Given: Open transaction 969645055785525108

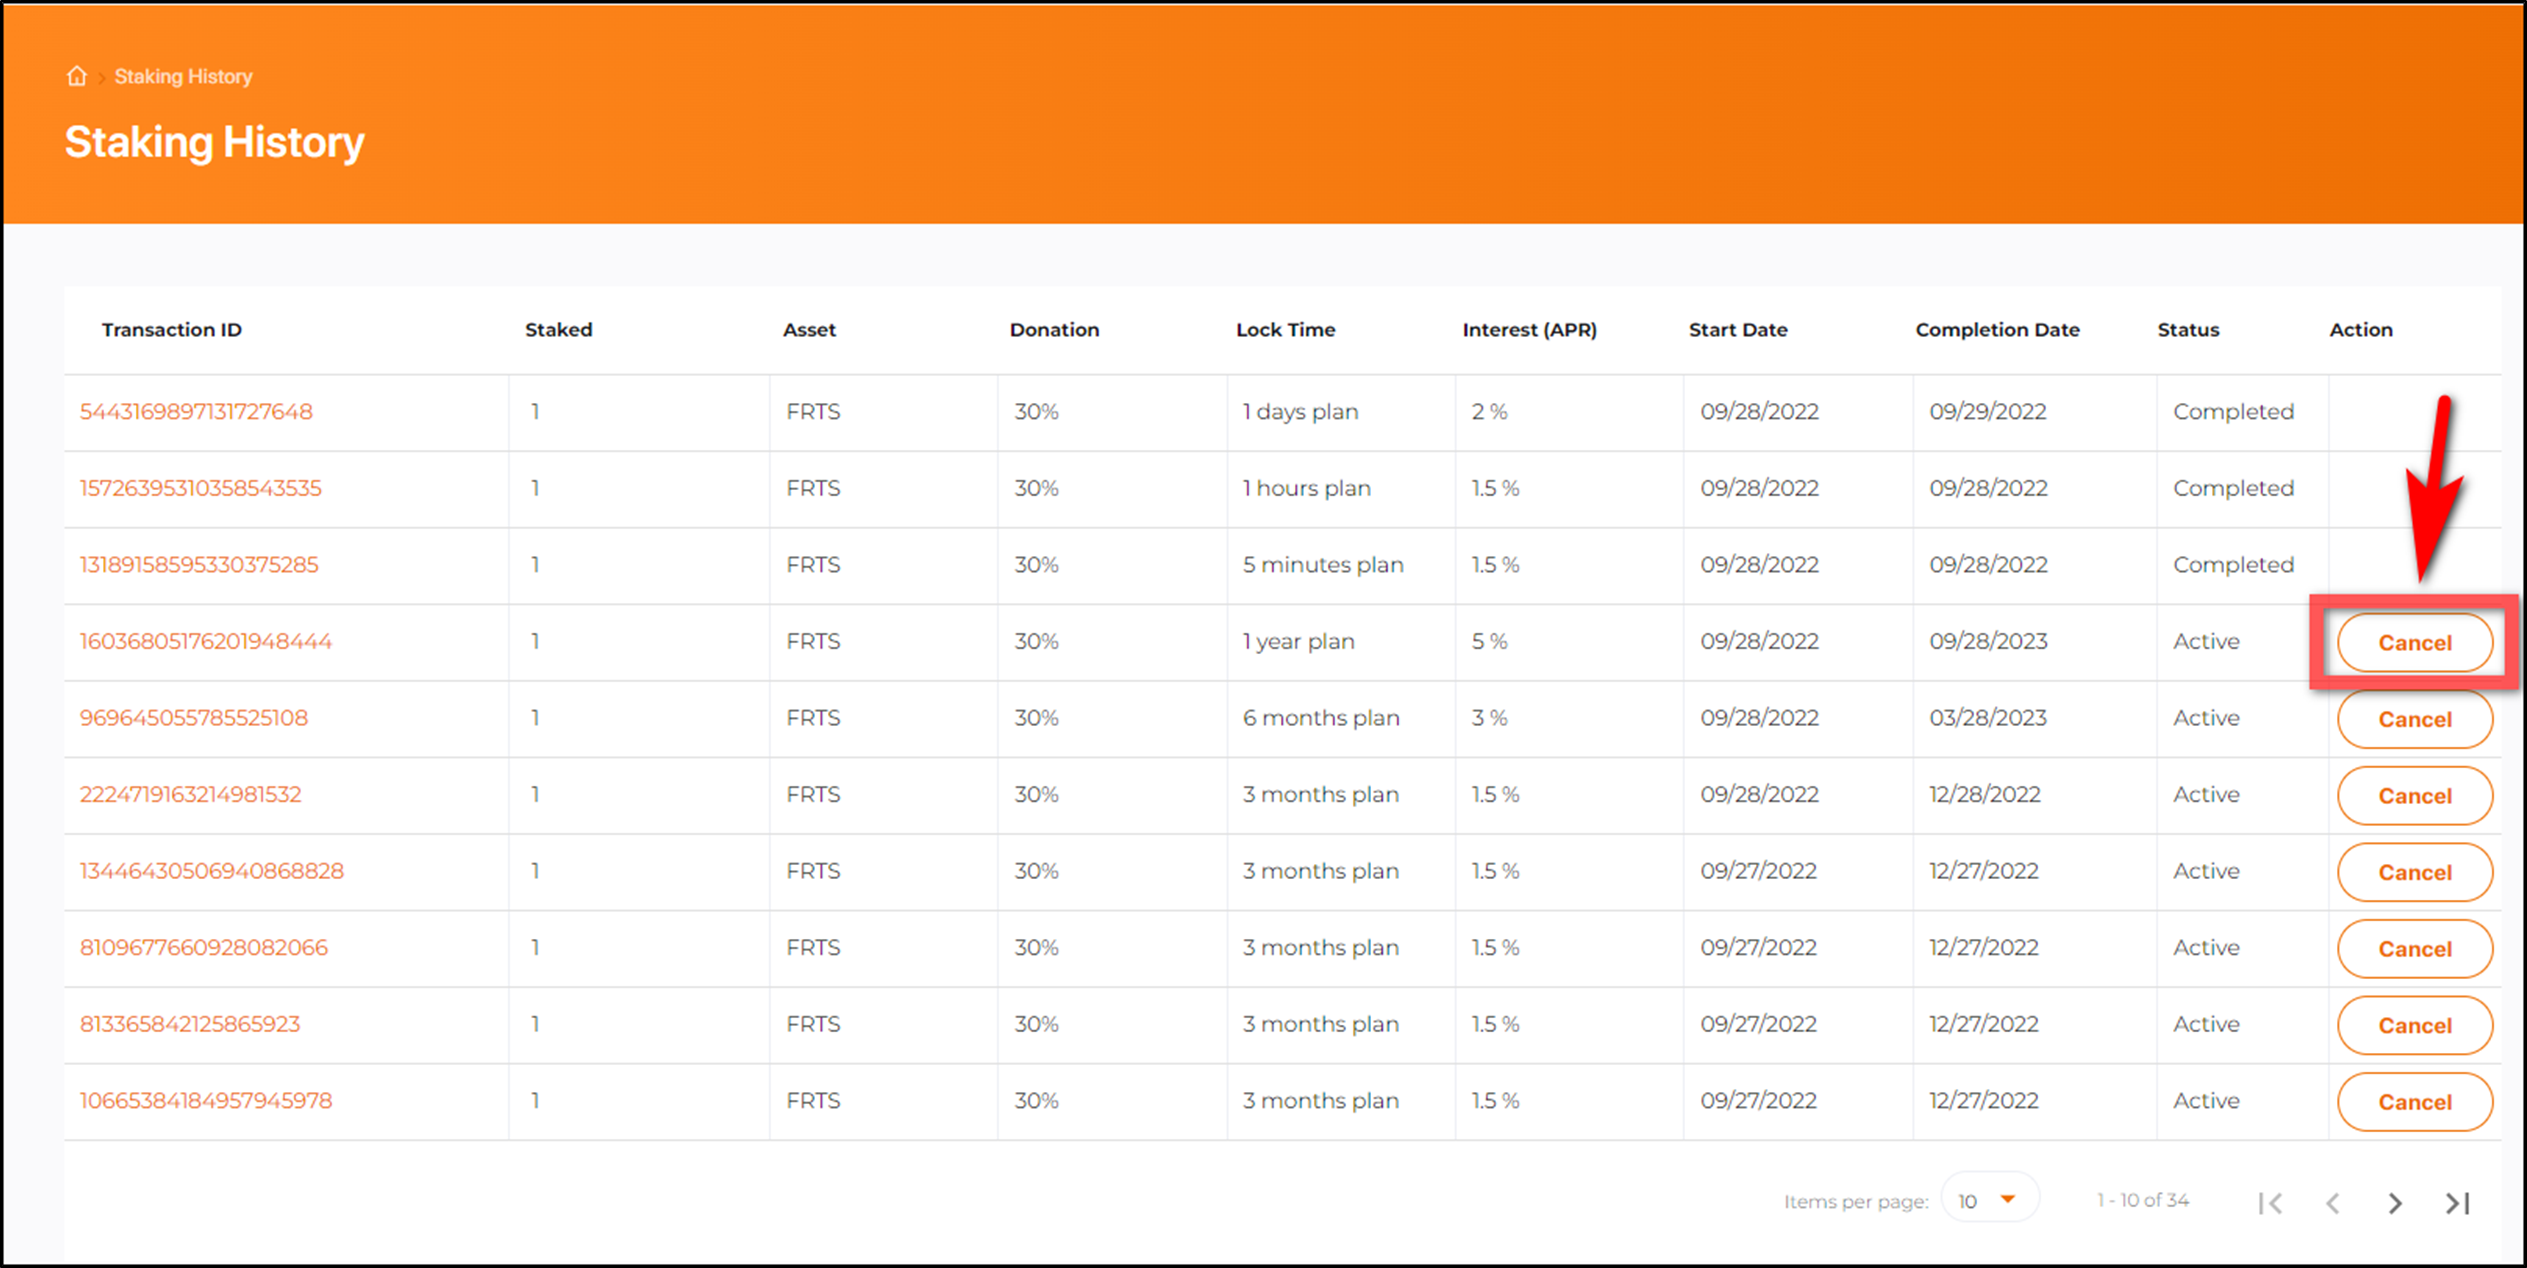Looking at the screenshot, I should click(x=193, y=718).
